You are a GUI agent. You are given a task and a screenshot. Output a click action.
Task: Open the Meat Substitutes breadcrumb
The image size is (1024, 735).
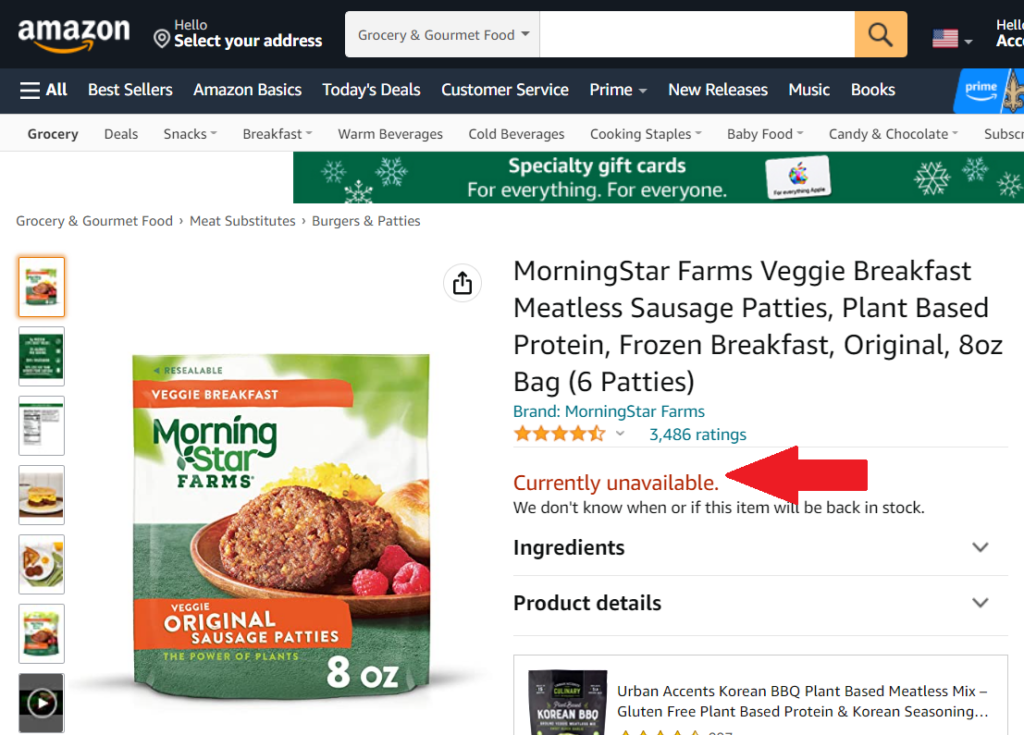click(x=242, y=221)
